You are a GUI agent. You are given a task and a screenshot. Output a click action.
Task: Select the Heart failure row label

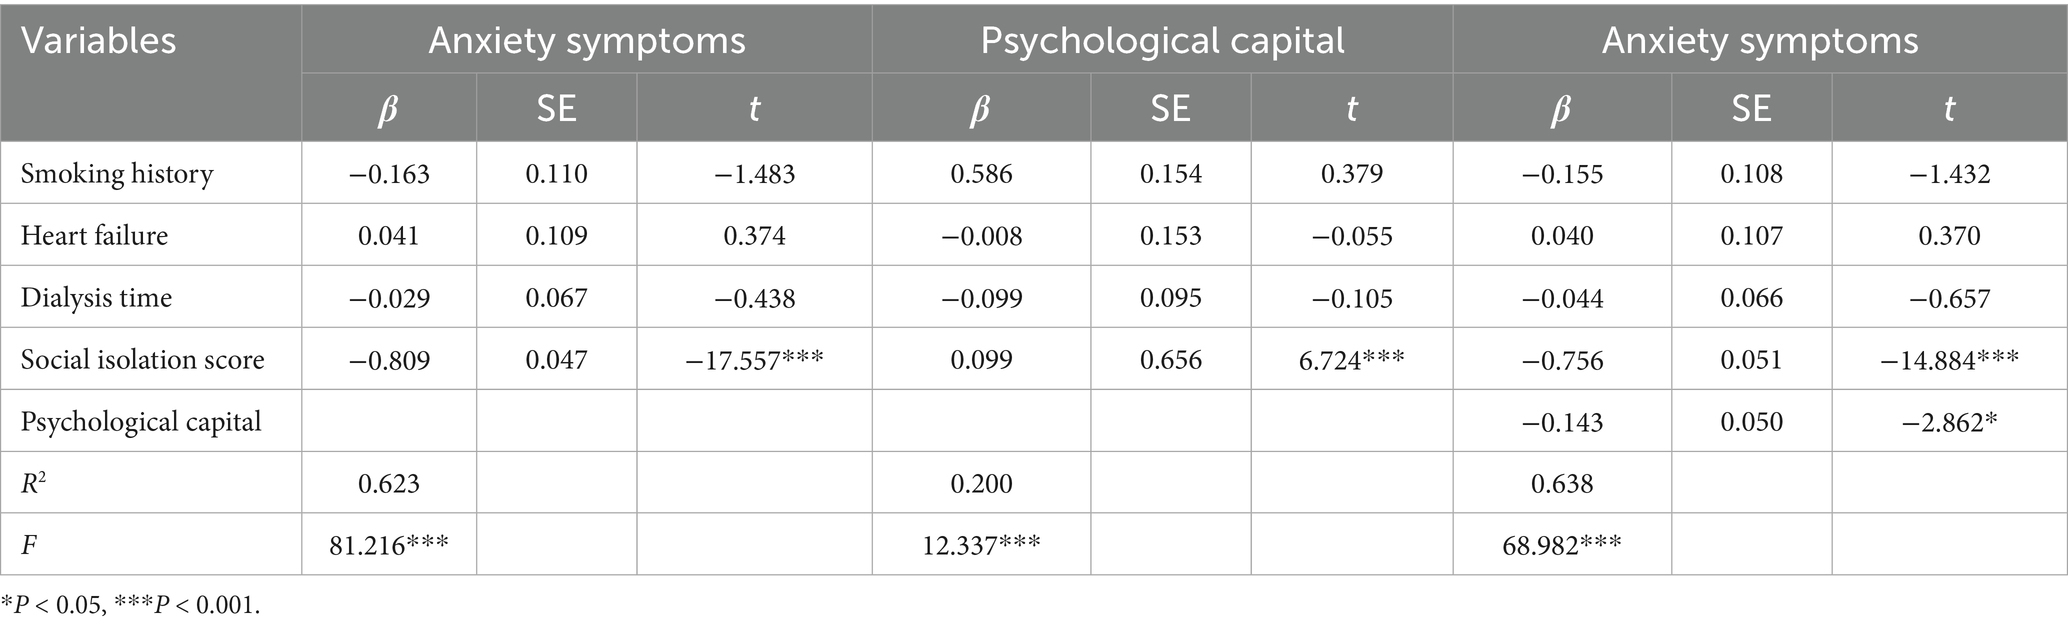[95, 236]
